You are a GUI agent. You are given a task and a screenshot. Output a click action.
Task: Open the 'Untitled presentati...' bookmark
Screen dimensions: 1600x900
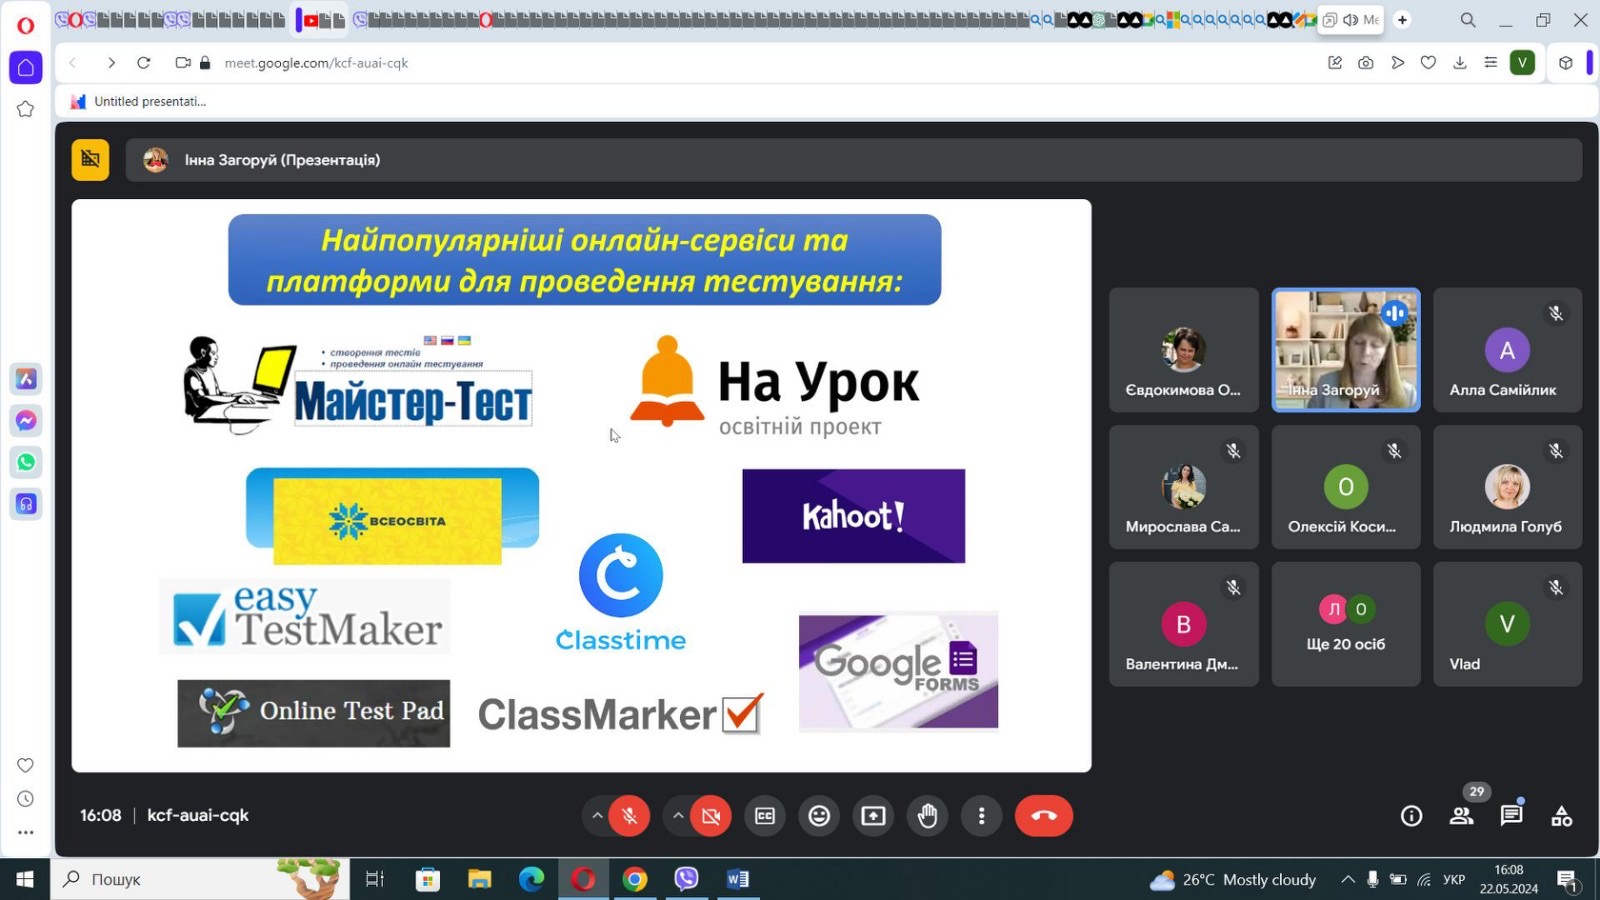click(138, 101)
